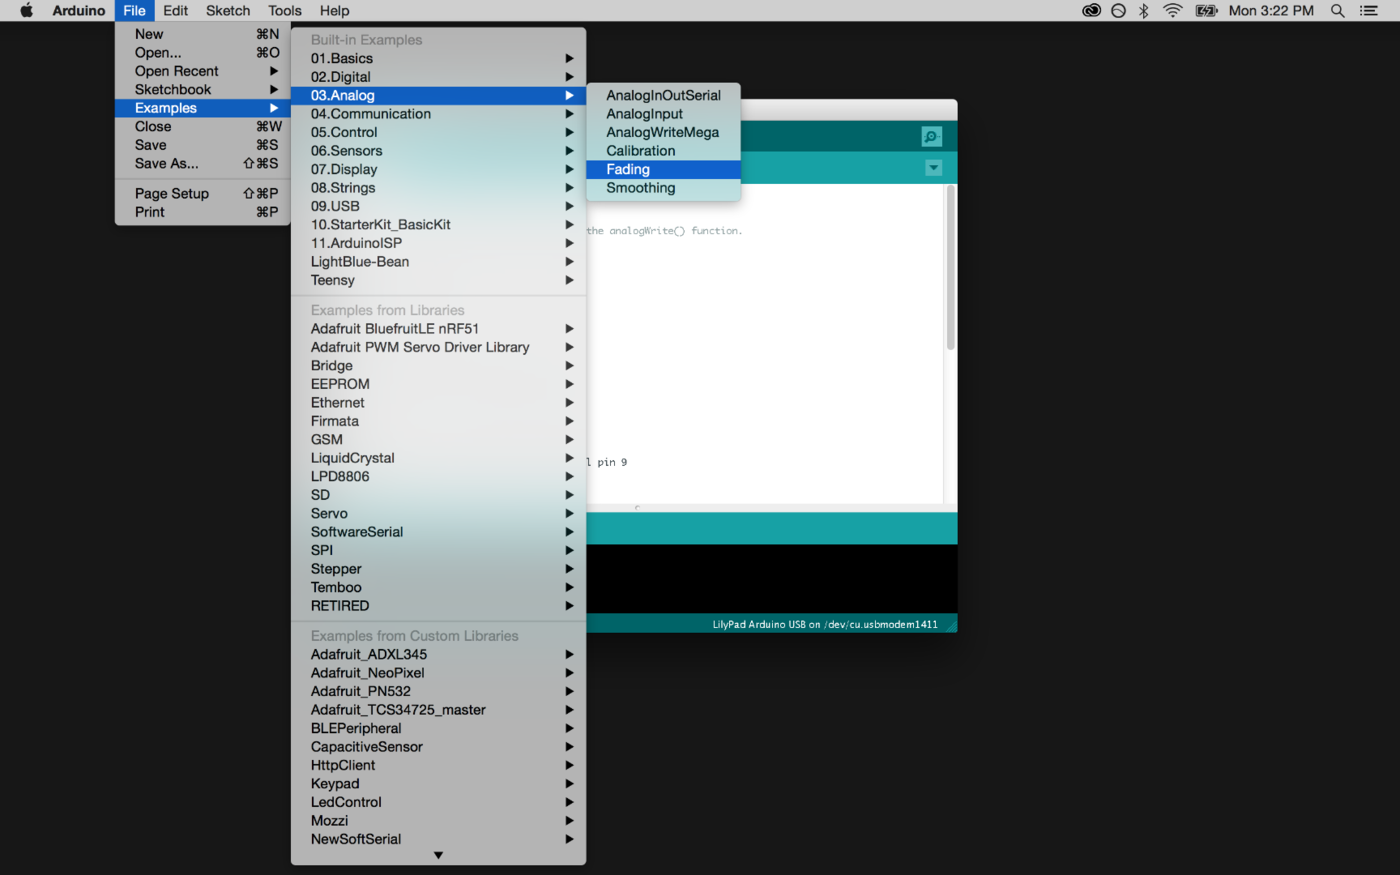Expand the 02.Digital examples submenu
This screenshot has height=875, width=1400.
pos(438,77)
